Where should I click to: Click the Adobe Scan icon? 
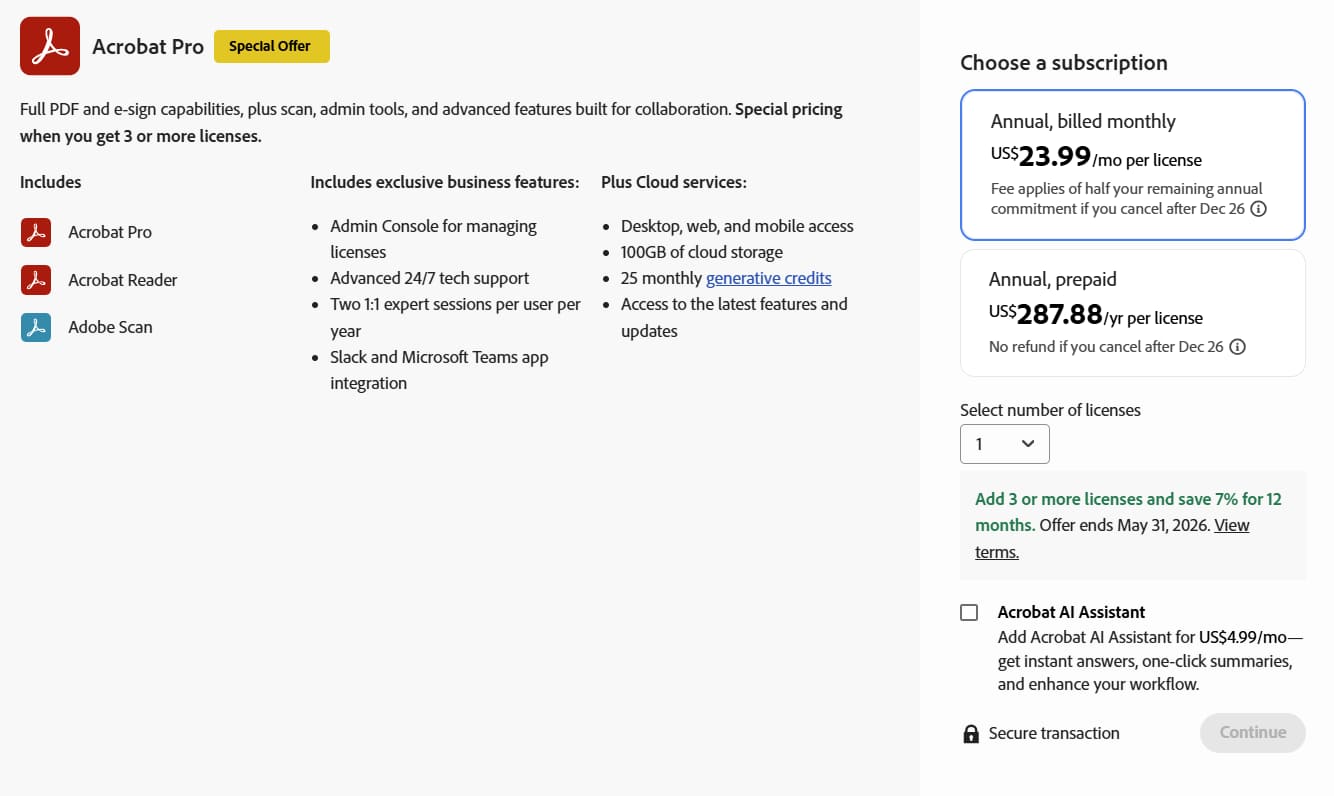pyautogui.click(x=37, y=326)
